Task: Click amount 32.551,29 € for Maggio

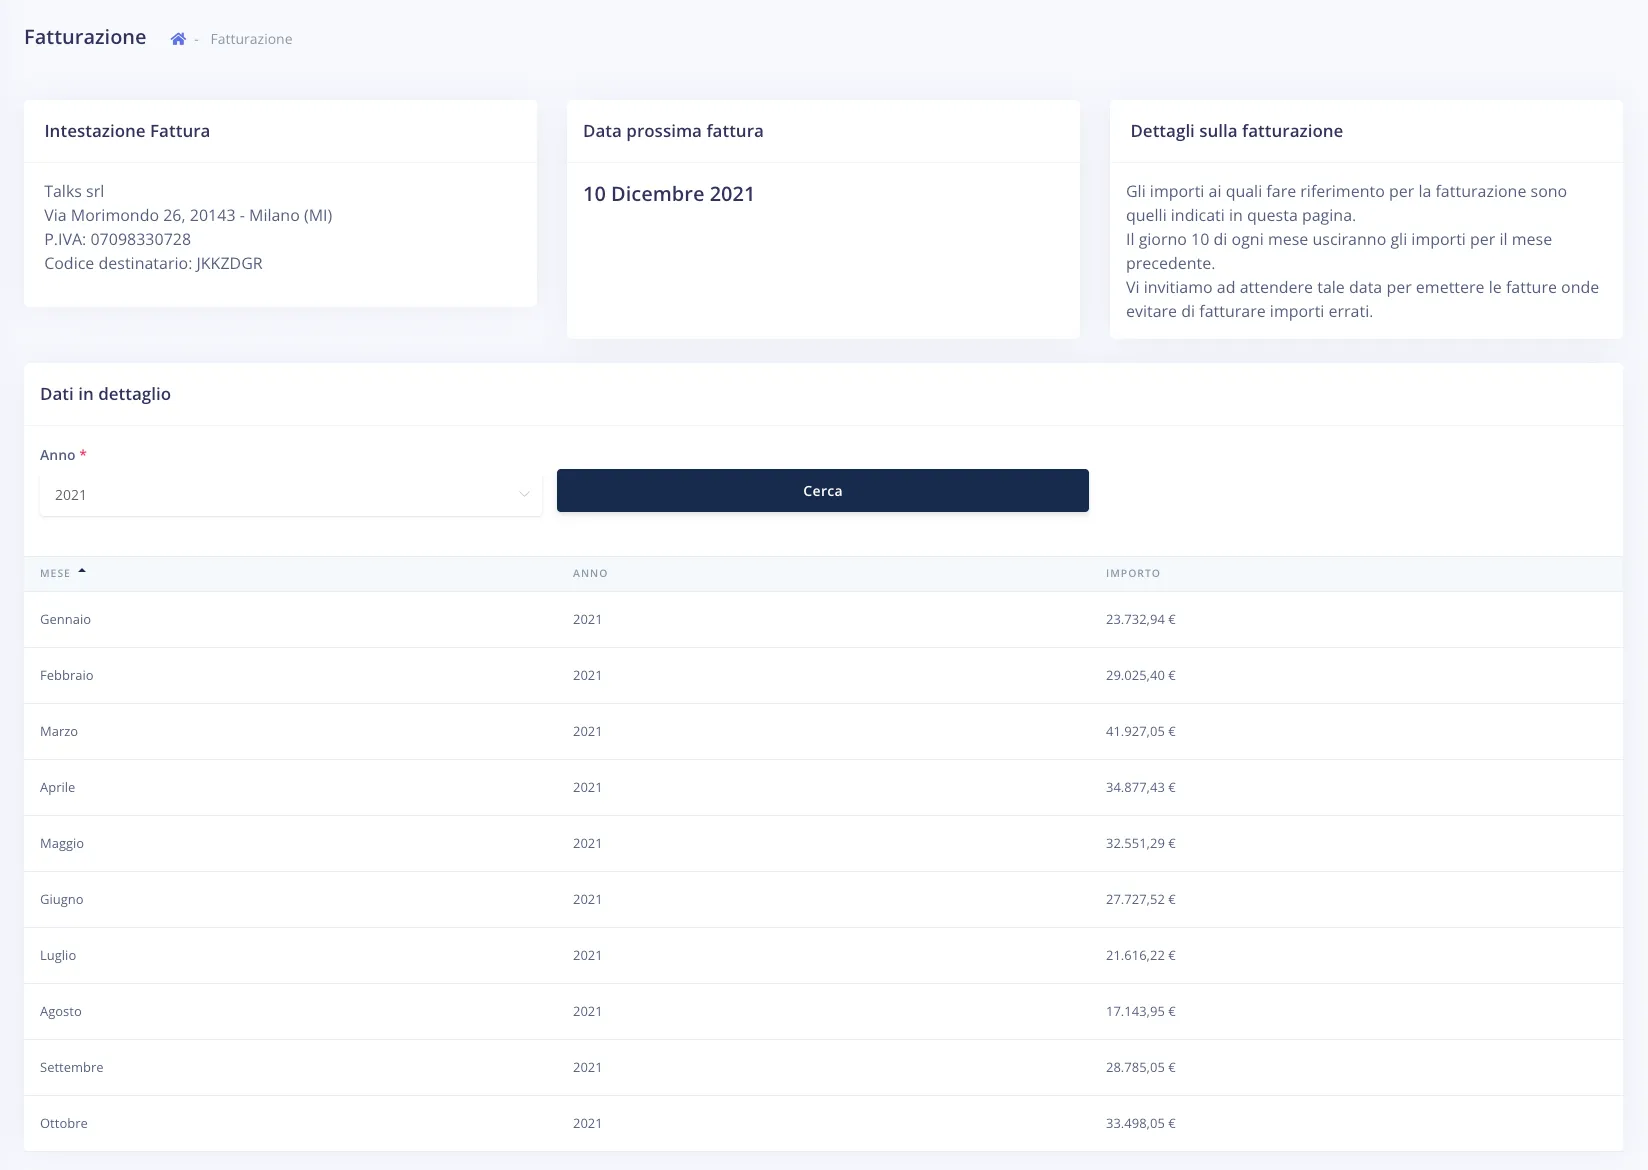Action: (1141, 843)
